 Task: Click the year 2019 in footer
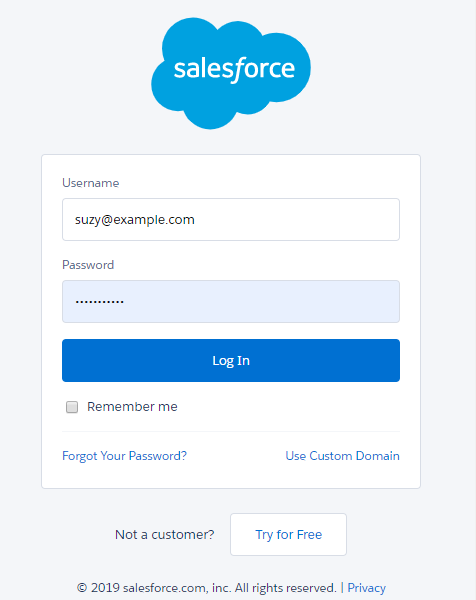coord(105,588)
